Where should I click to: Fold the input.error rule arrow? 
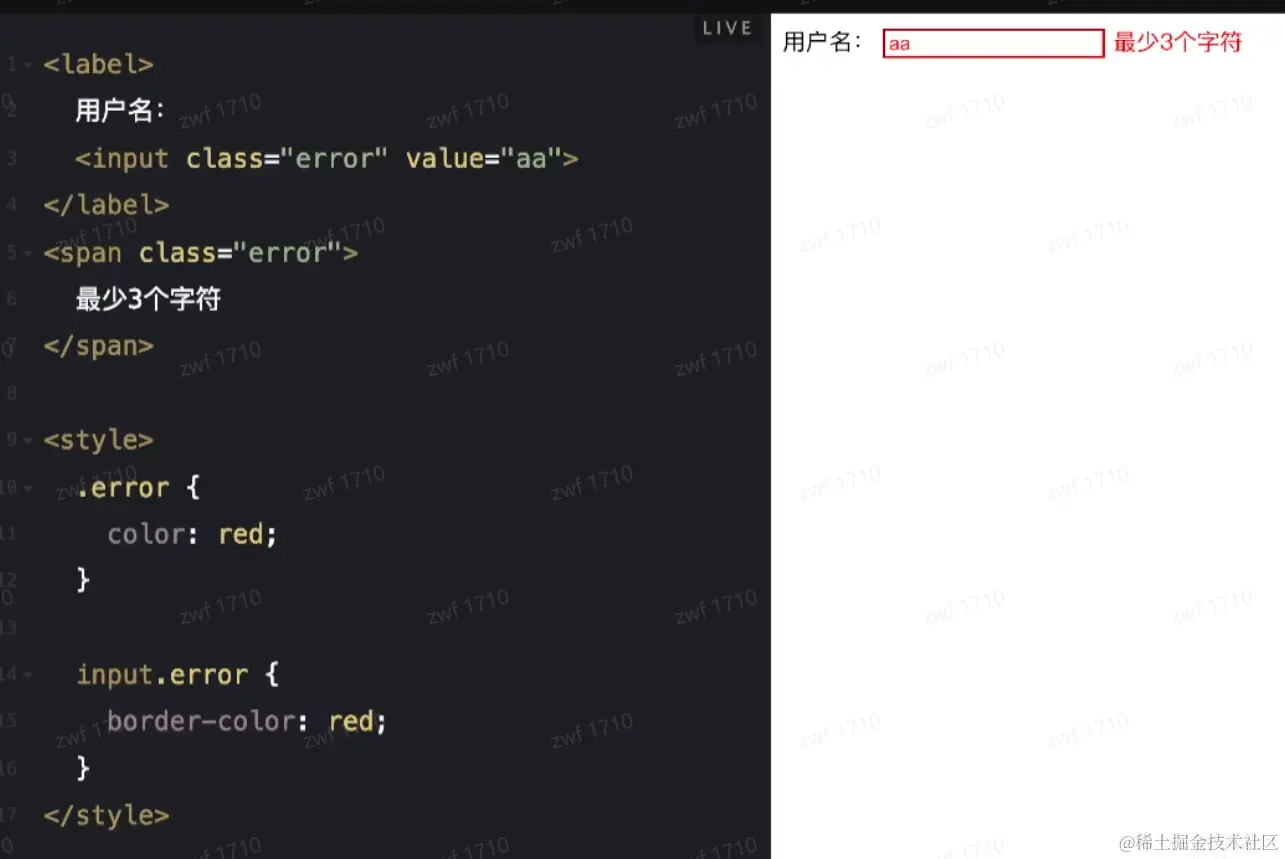coord(28,675)
